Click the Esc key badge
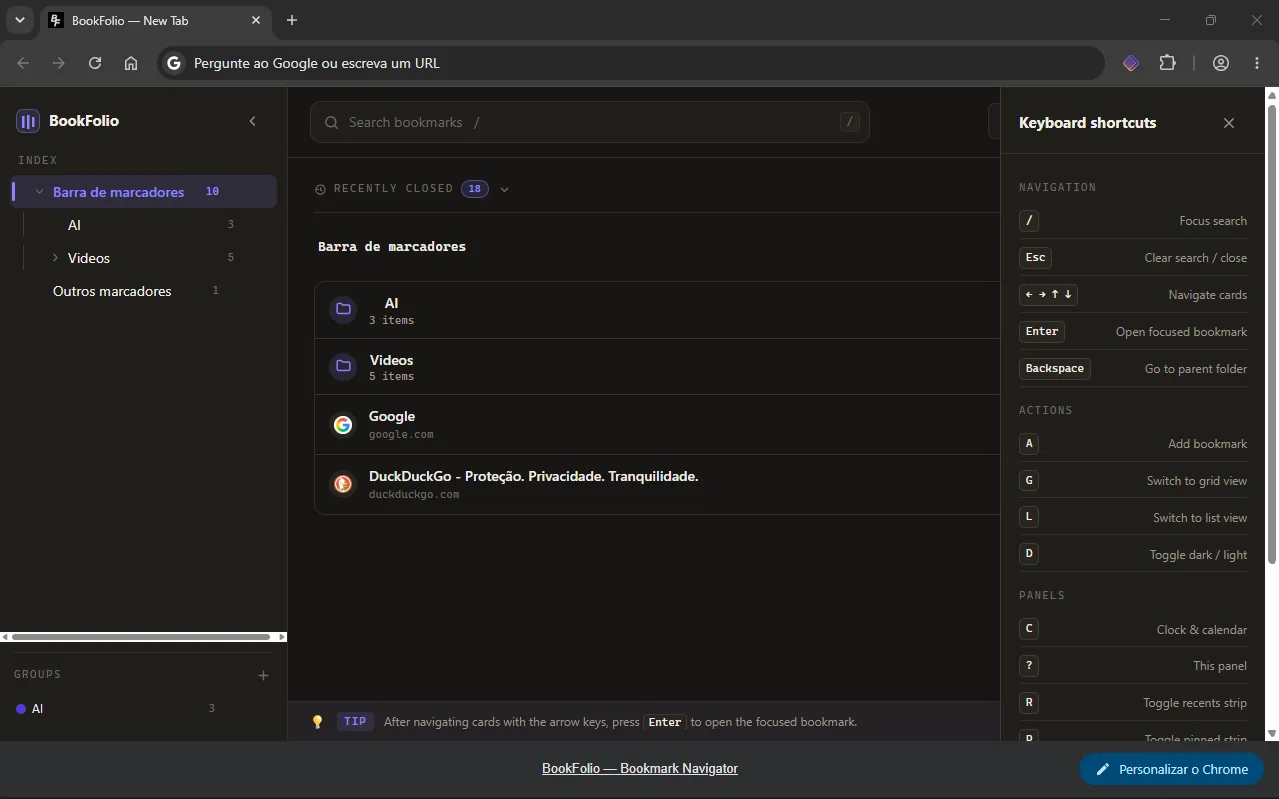This screenshot has height=799, width=1279. pyautogui.click(x=1035, y=258)
